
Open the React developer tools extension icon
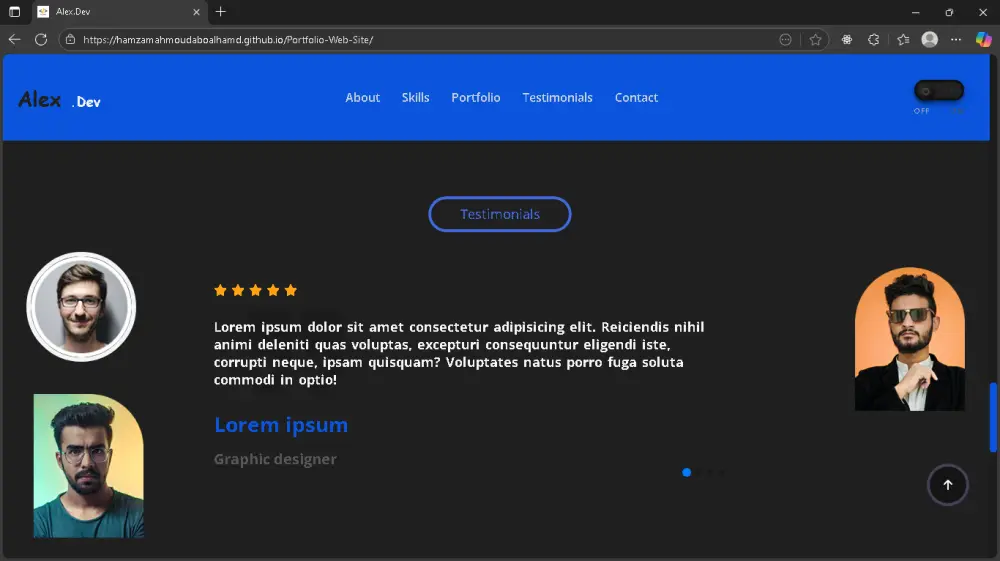point(846,40)
